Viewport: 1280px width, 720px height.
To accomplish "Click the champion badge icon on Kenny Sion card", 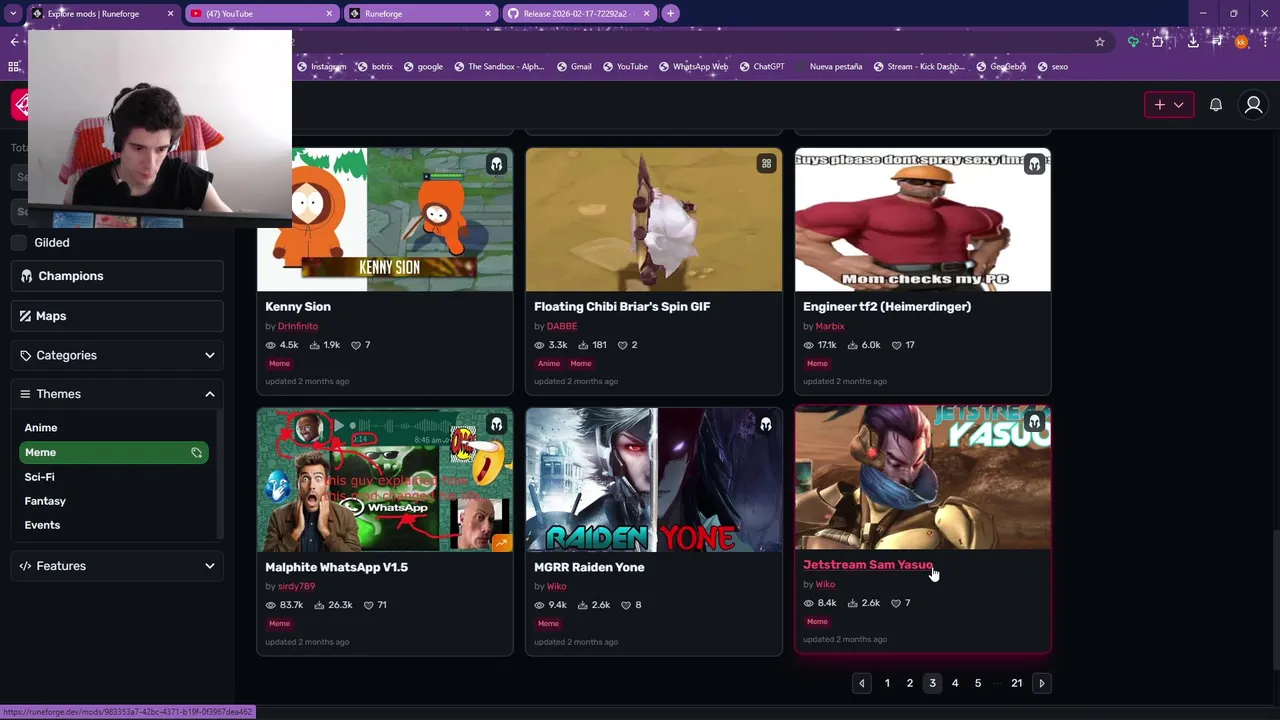I will click(x=496, y=164).
